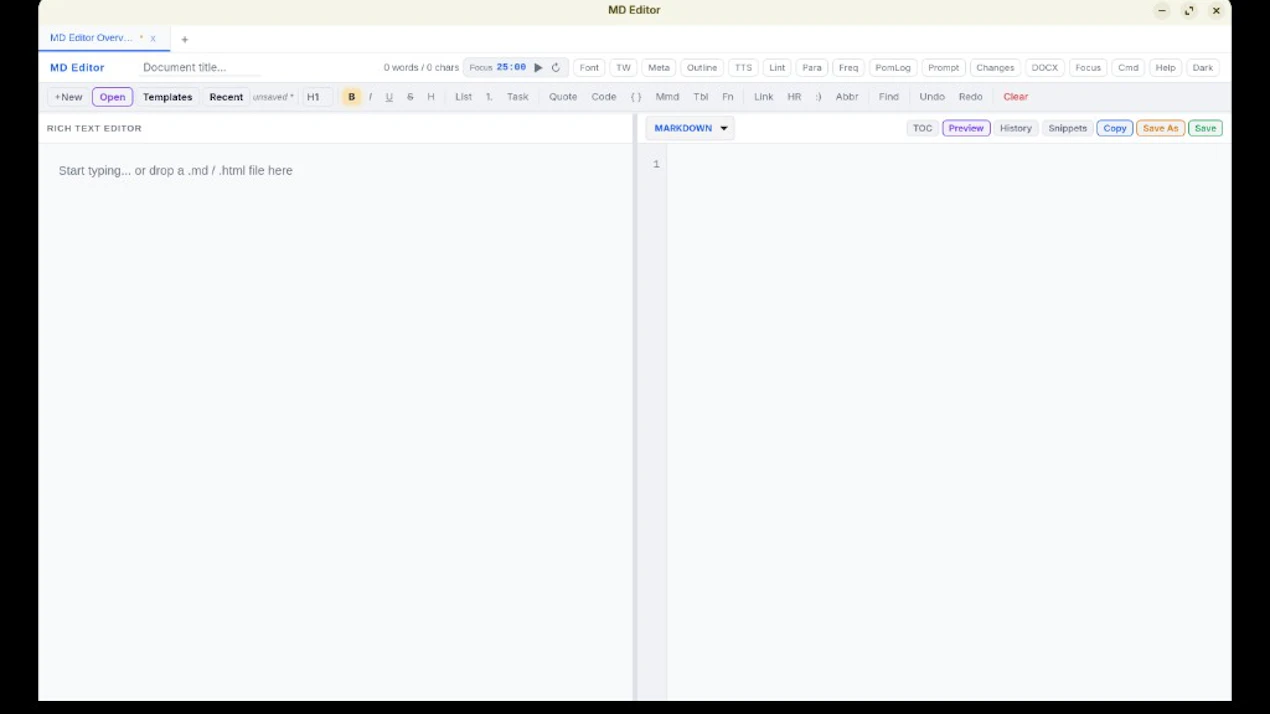Open the Templates menu

(x=167, y=97)
